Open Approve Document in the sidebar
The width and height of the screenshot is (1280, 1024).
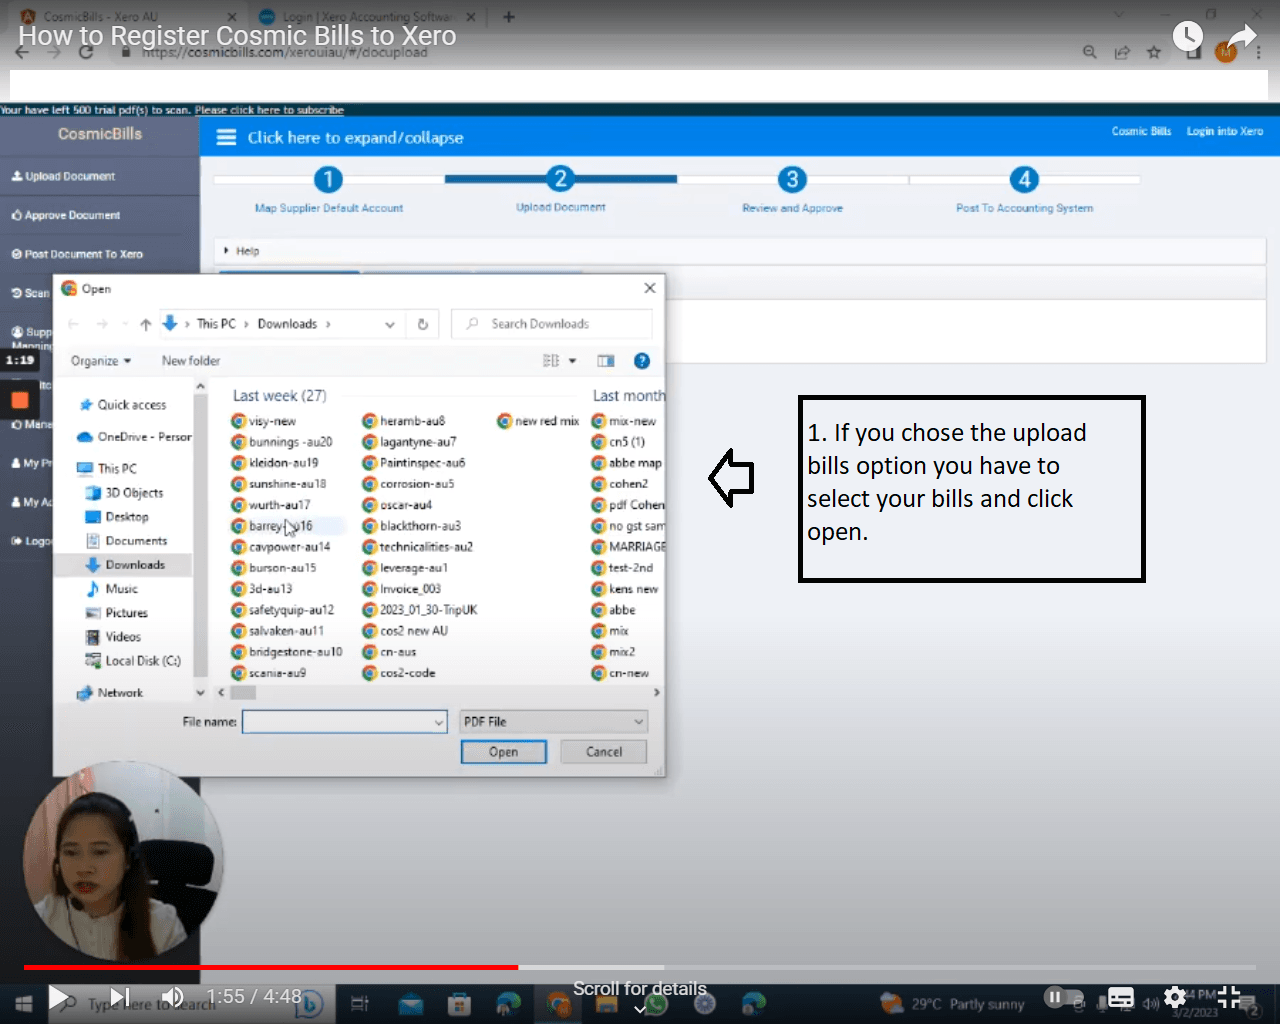pos(66,215)
